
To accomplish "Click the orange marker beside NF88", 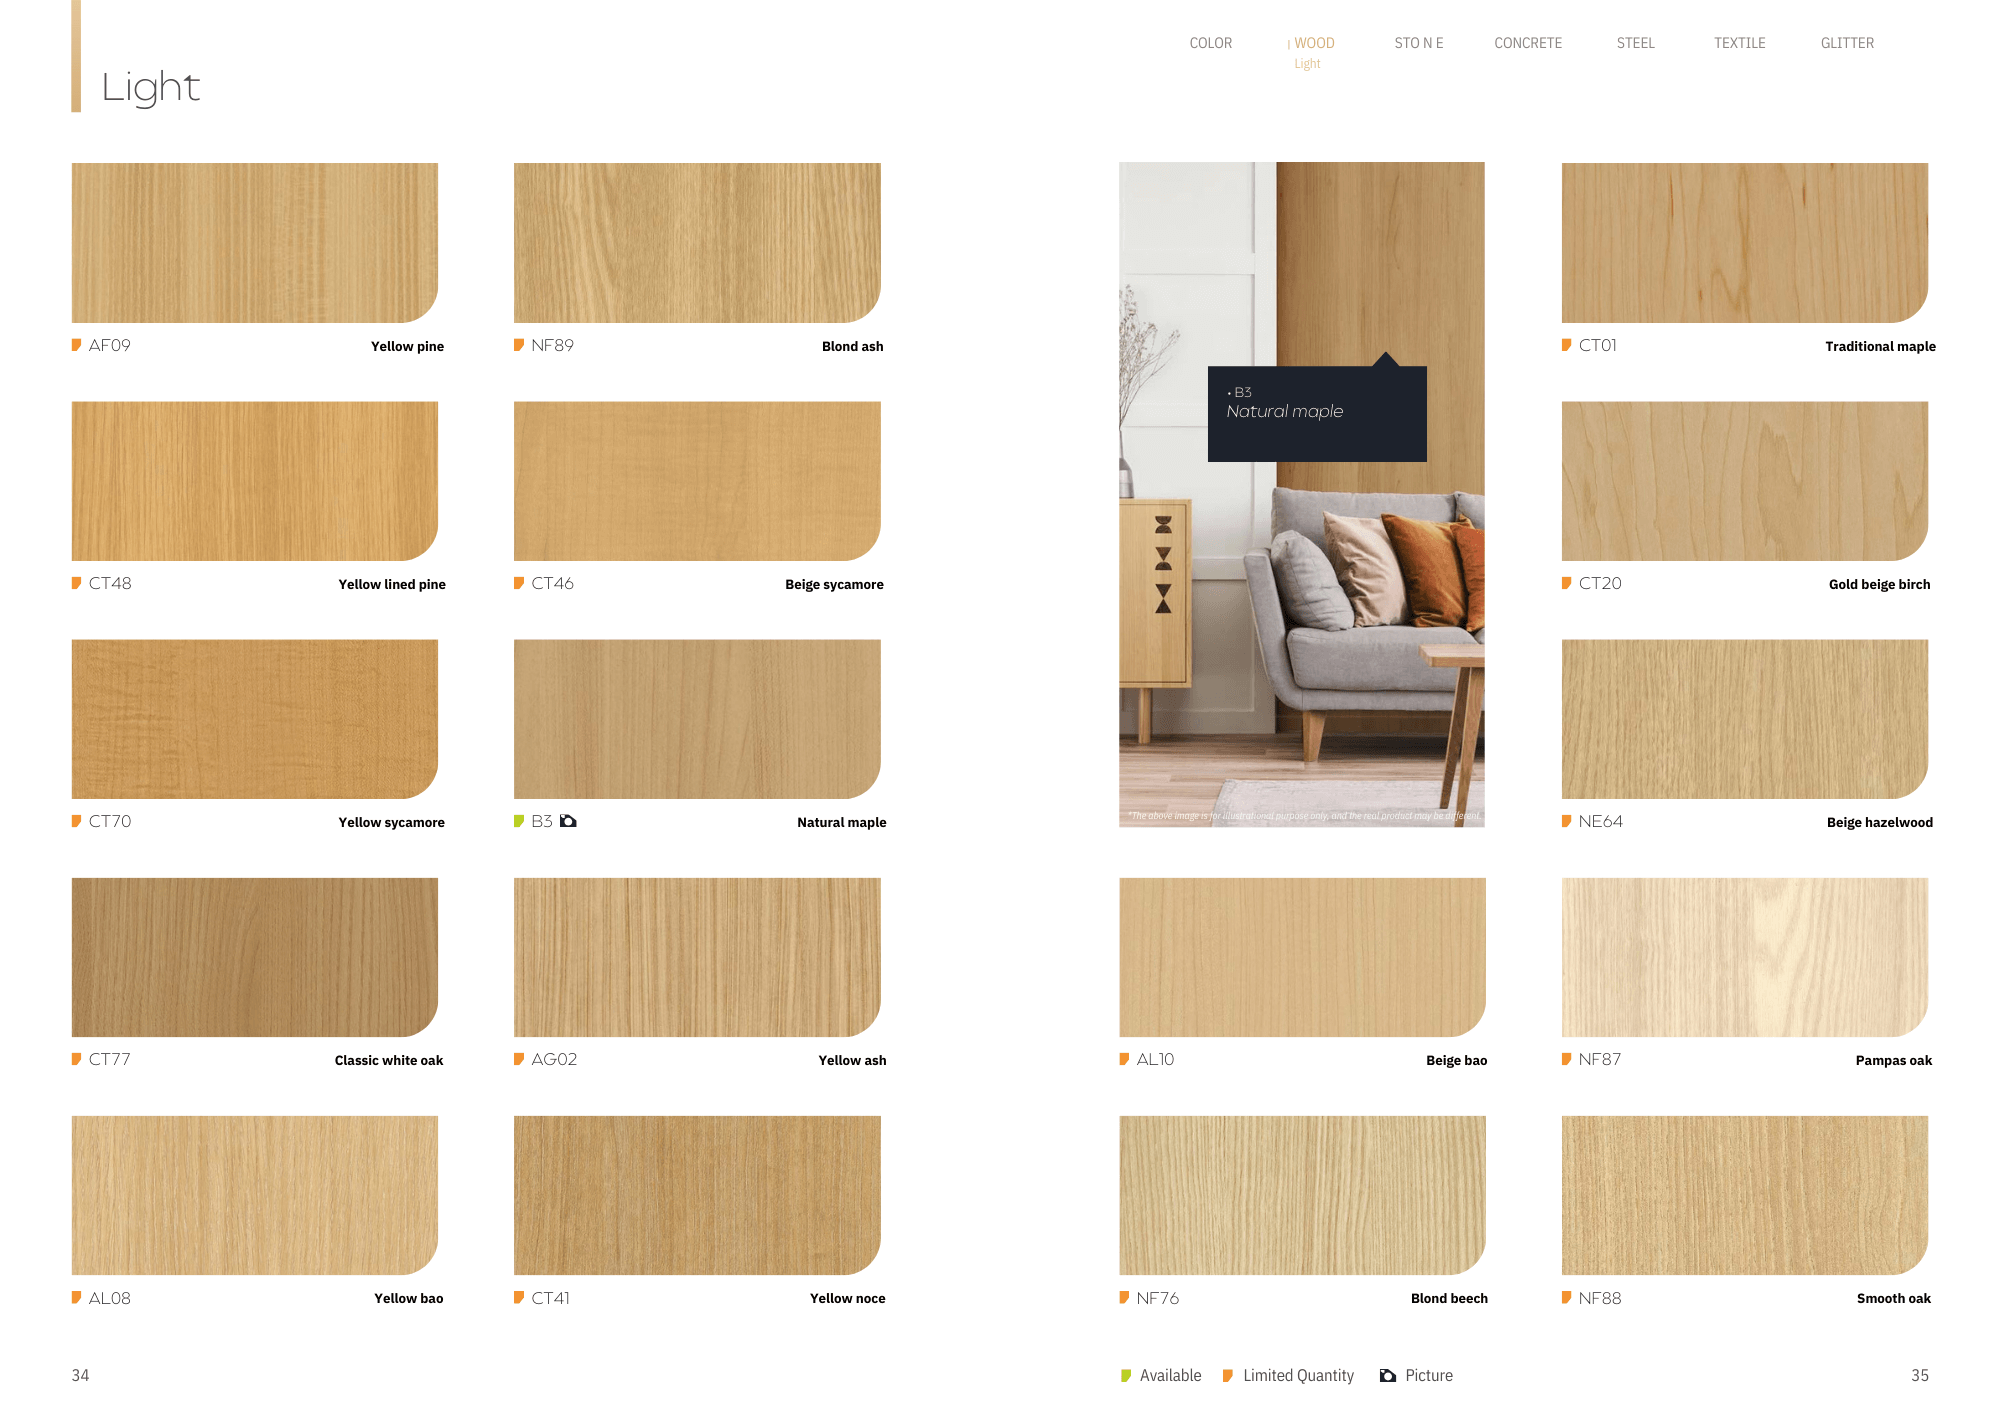I will (1566, 1298).
